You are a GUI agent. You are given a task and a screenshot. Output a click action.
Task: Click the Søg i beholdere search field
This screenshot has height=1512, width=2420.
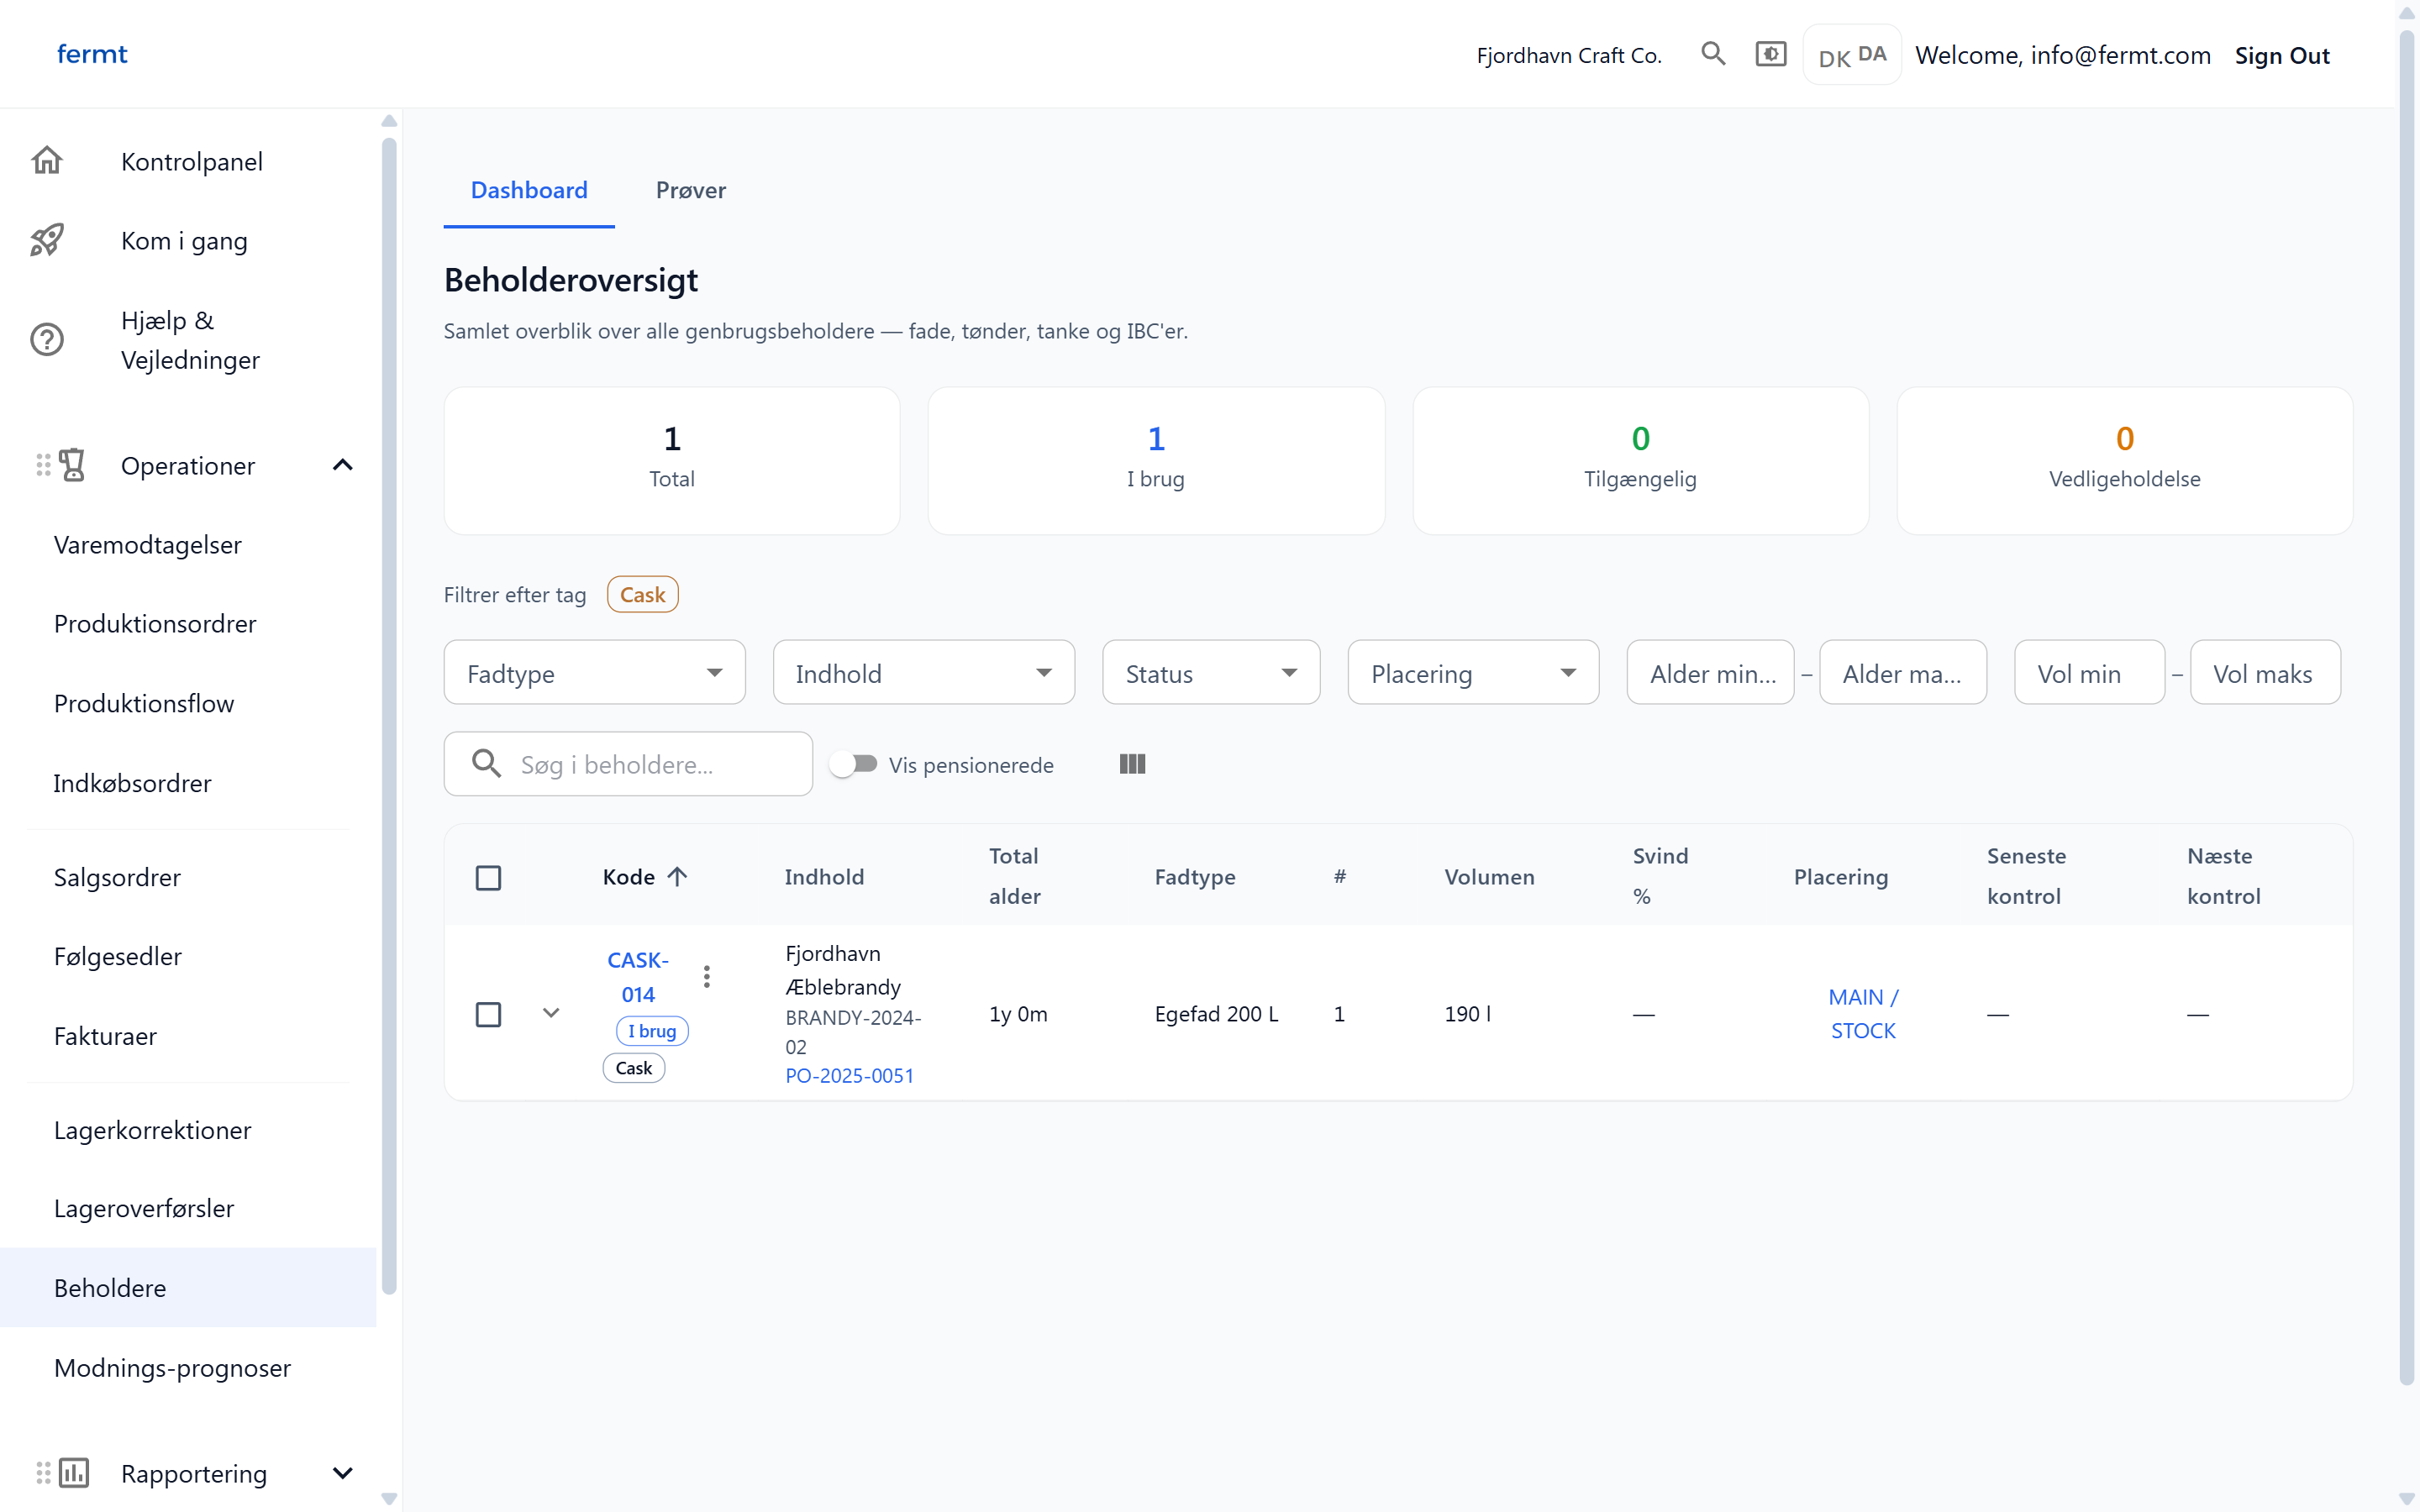628,764
